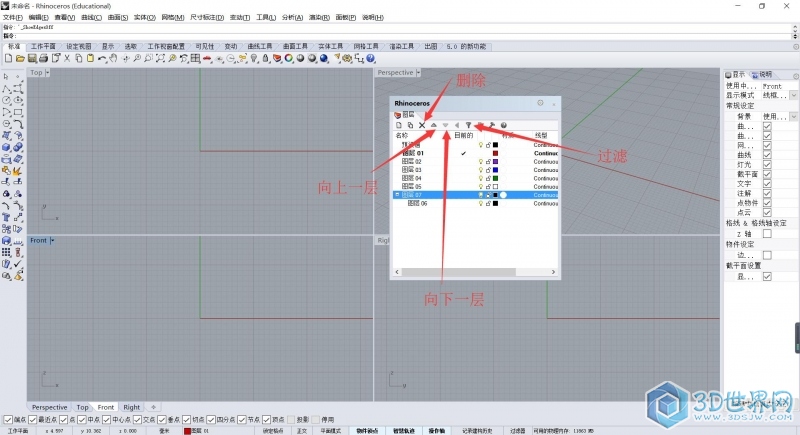
Task: Click the options gear icon in the main toolbar
Action: tap(347, 59)
